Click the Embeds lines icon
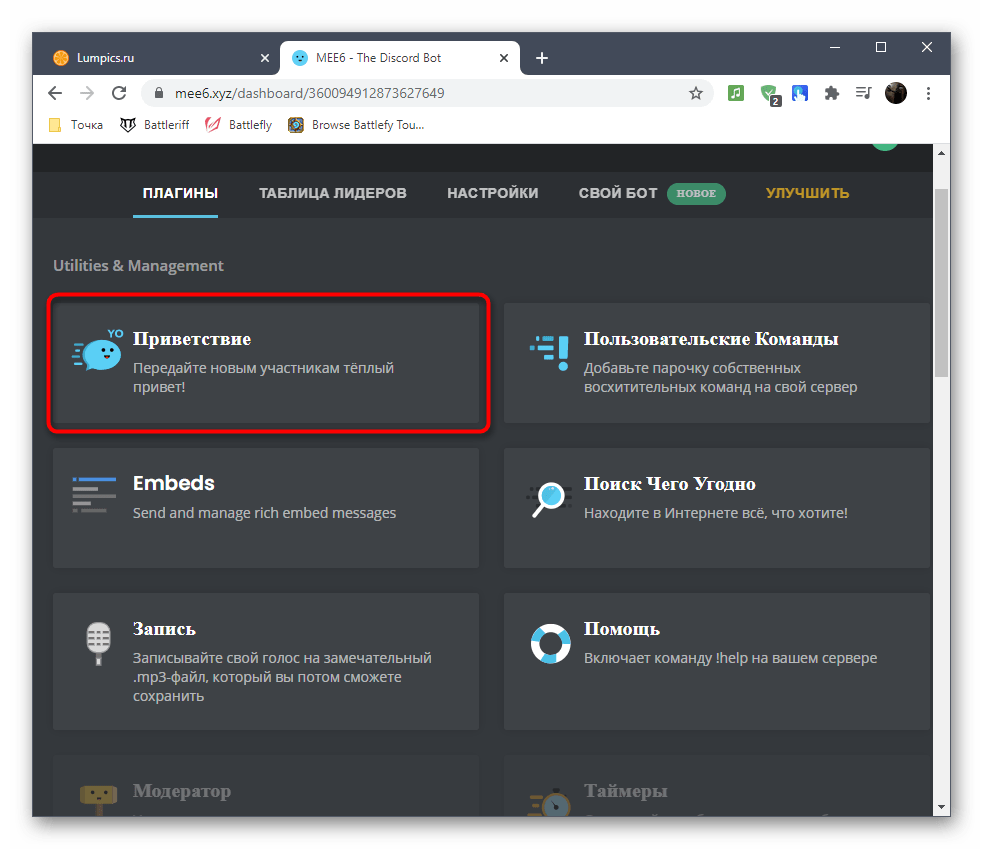 point(94,495)
